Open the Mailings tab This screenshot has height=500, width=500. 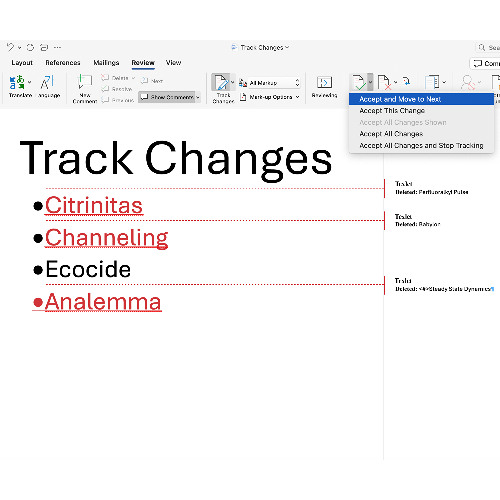click(106, 63)
